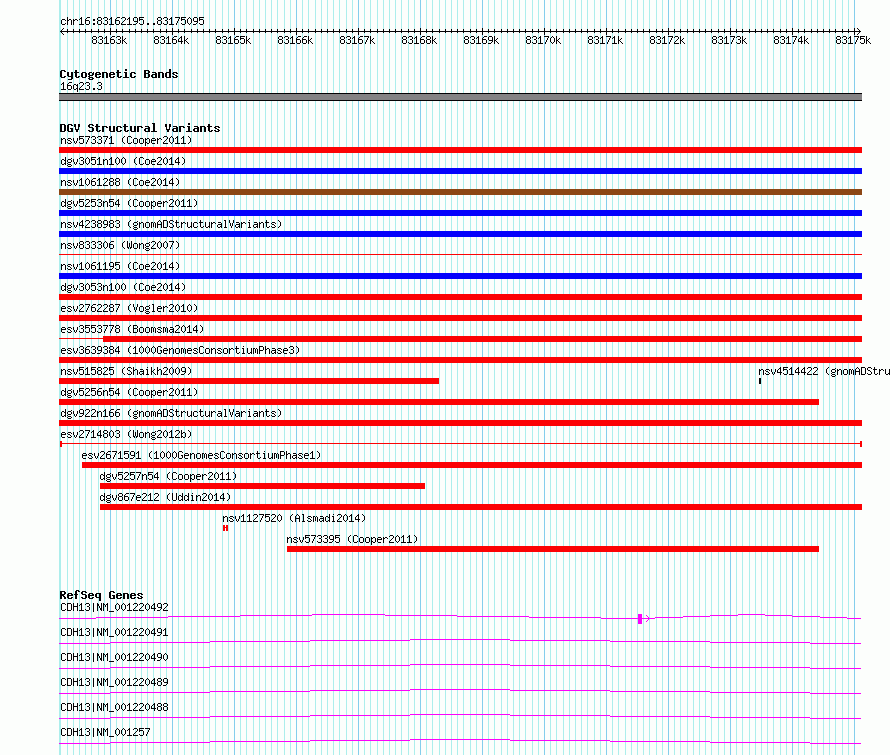Open dgv3053n100 (Coe2014) variant label
This screenshot has height=755, width=890.
click(123, 287)
